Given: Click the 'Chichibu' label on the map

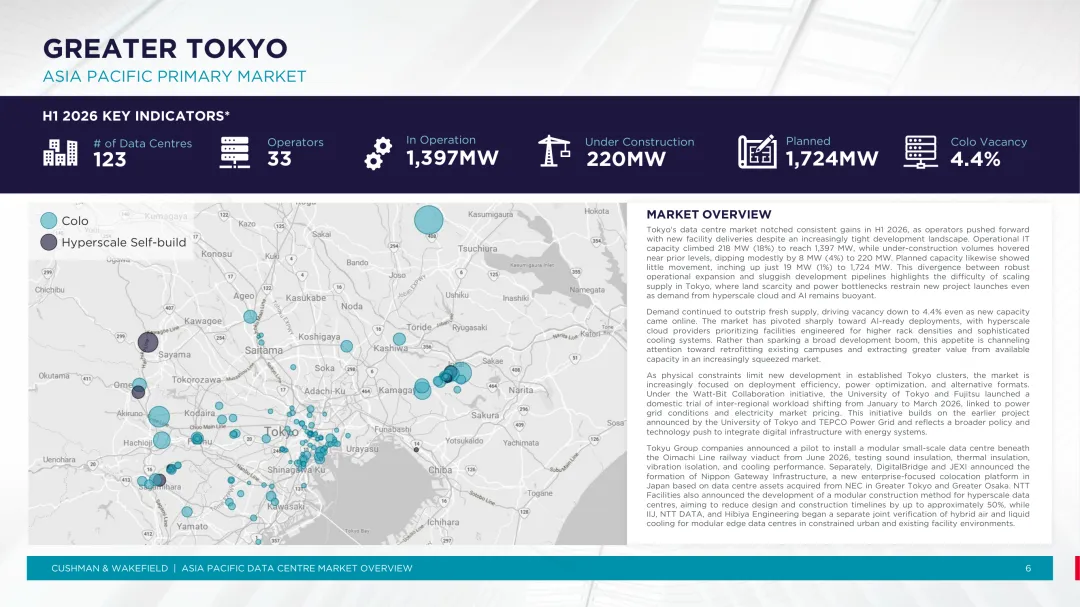Looking at the screenshot, I should (50, 290).
